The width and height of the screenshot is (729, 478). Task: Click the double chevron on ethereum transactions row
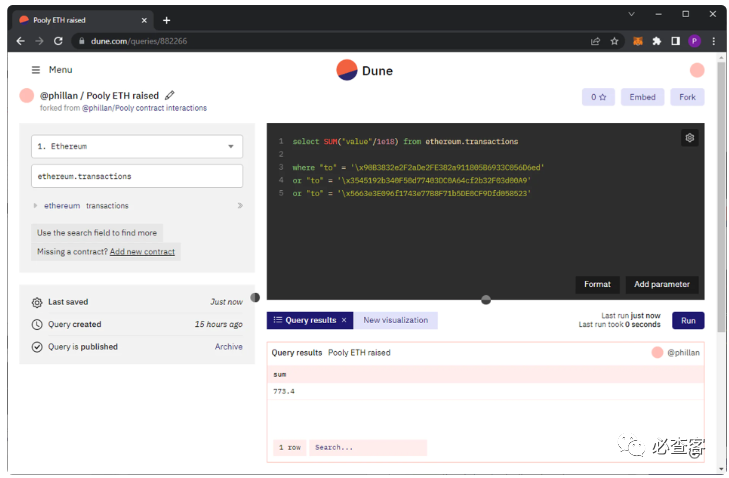tap(240, 206)
